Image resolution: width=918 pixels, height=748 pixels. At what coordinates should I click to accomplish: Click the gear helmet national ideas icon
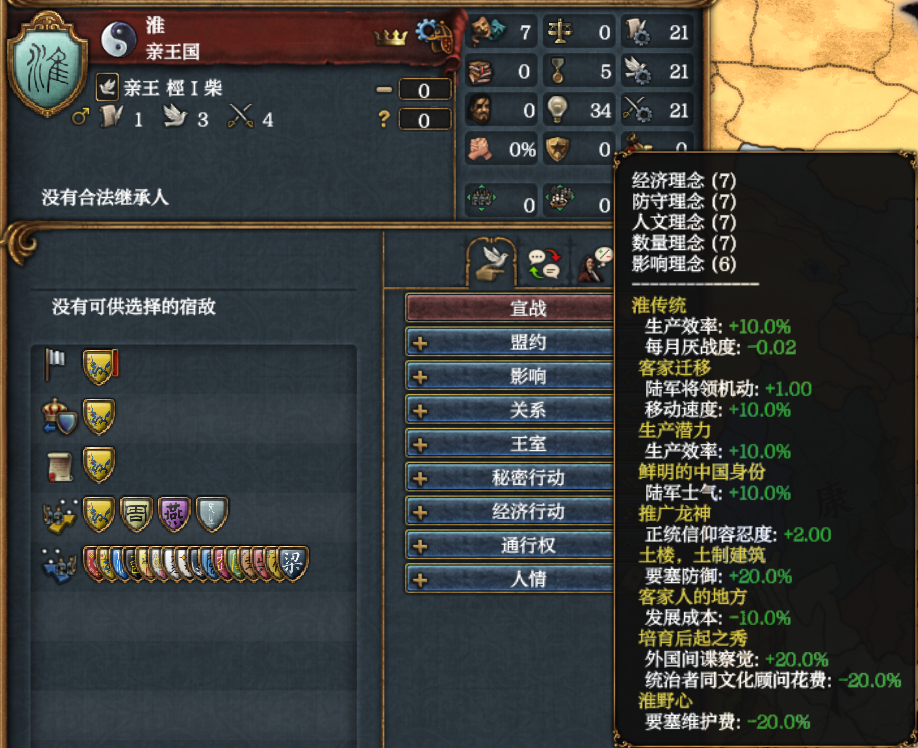coord(434,35)
